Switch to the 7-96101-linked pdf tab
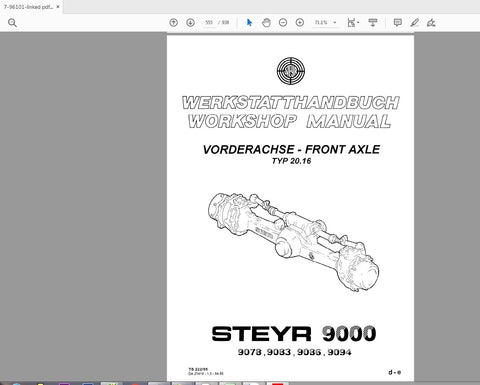The image size is (480, 385). 28,7
